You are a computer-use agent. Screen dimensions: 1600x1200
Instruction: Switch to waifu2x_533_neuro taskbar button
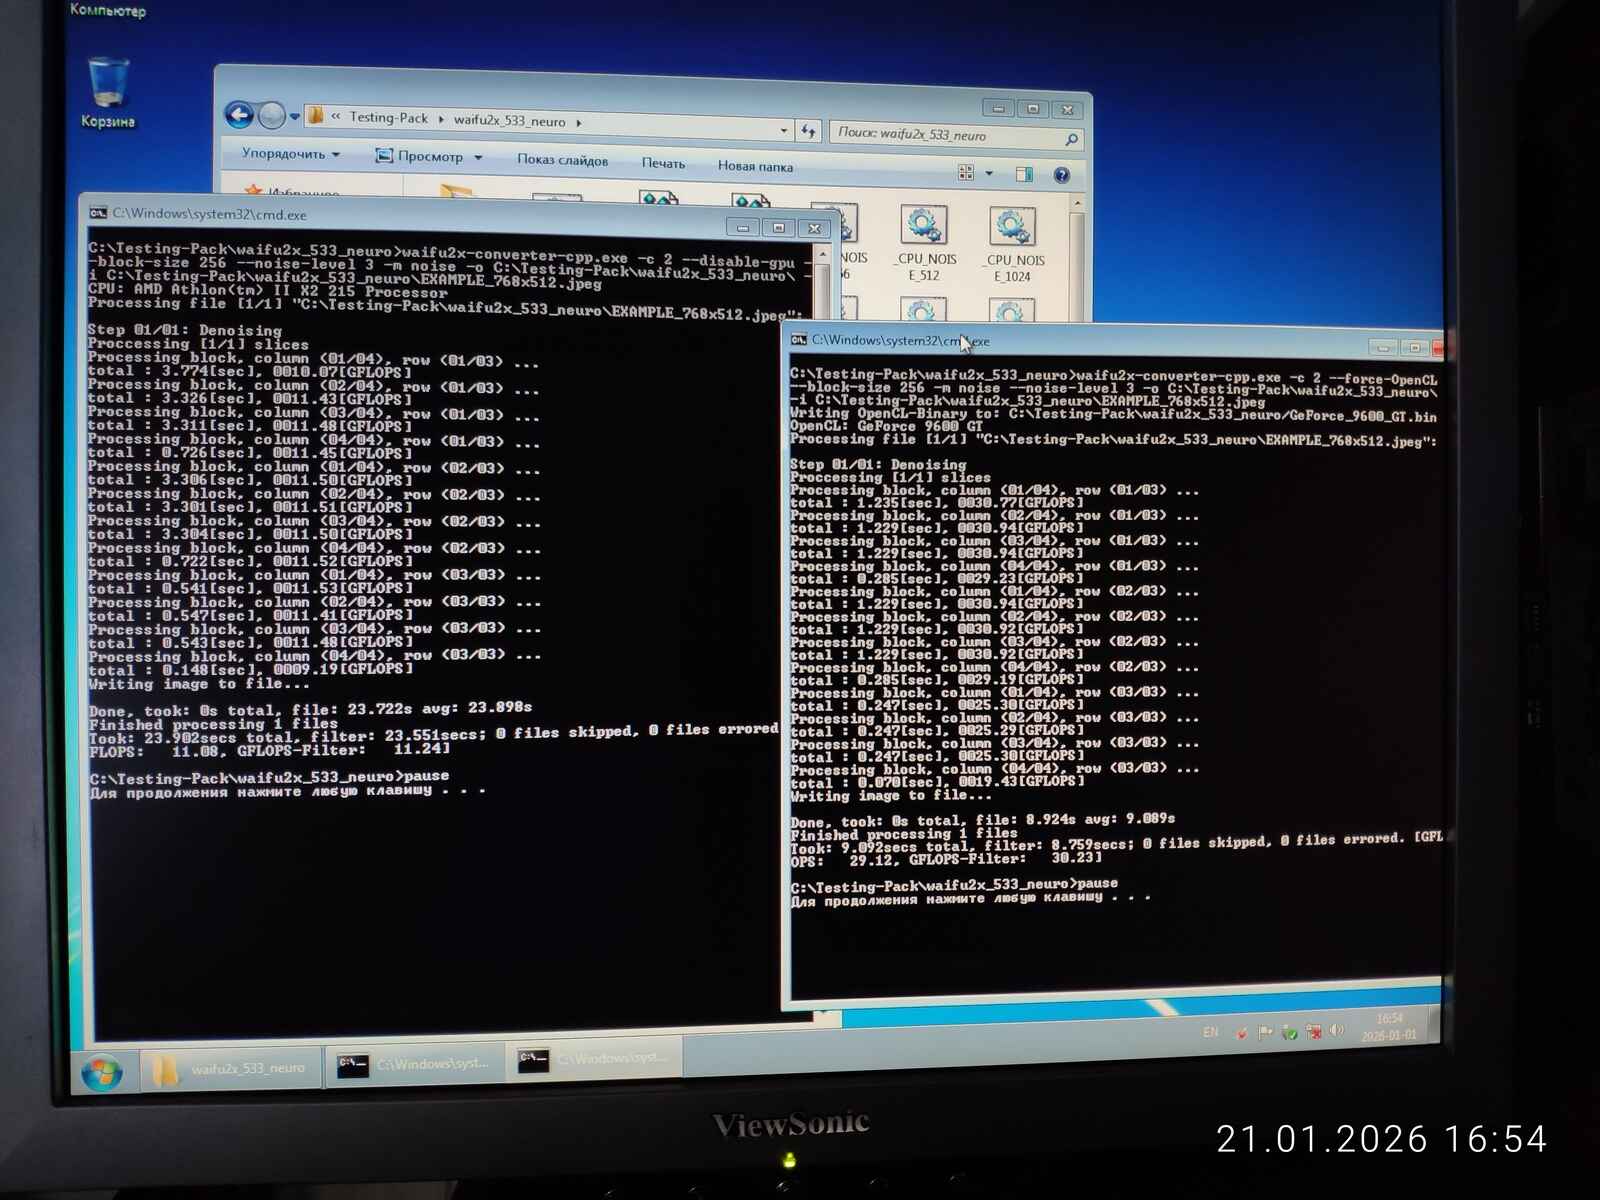coord(229,1068)
